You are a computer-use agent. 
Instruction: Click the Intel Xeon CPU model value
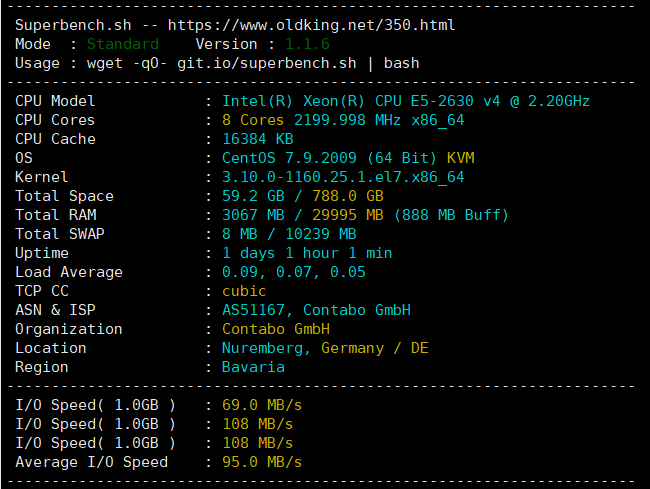pyautogui.click(x=406, y=101)
